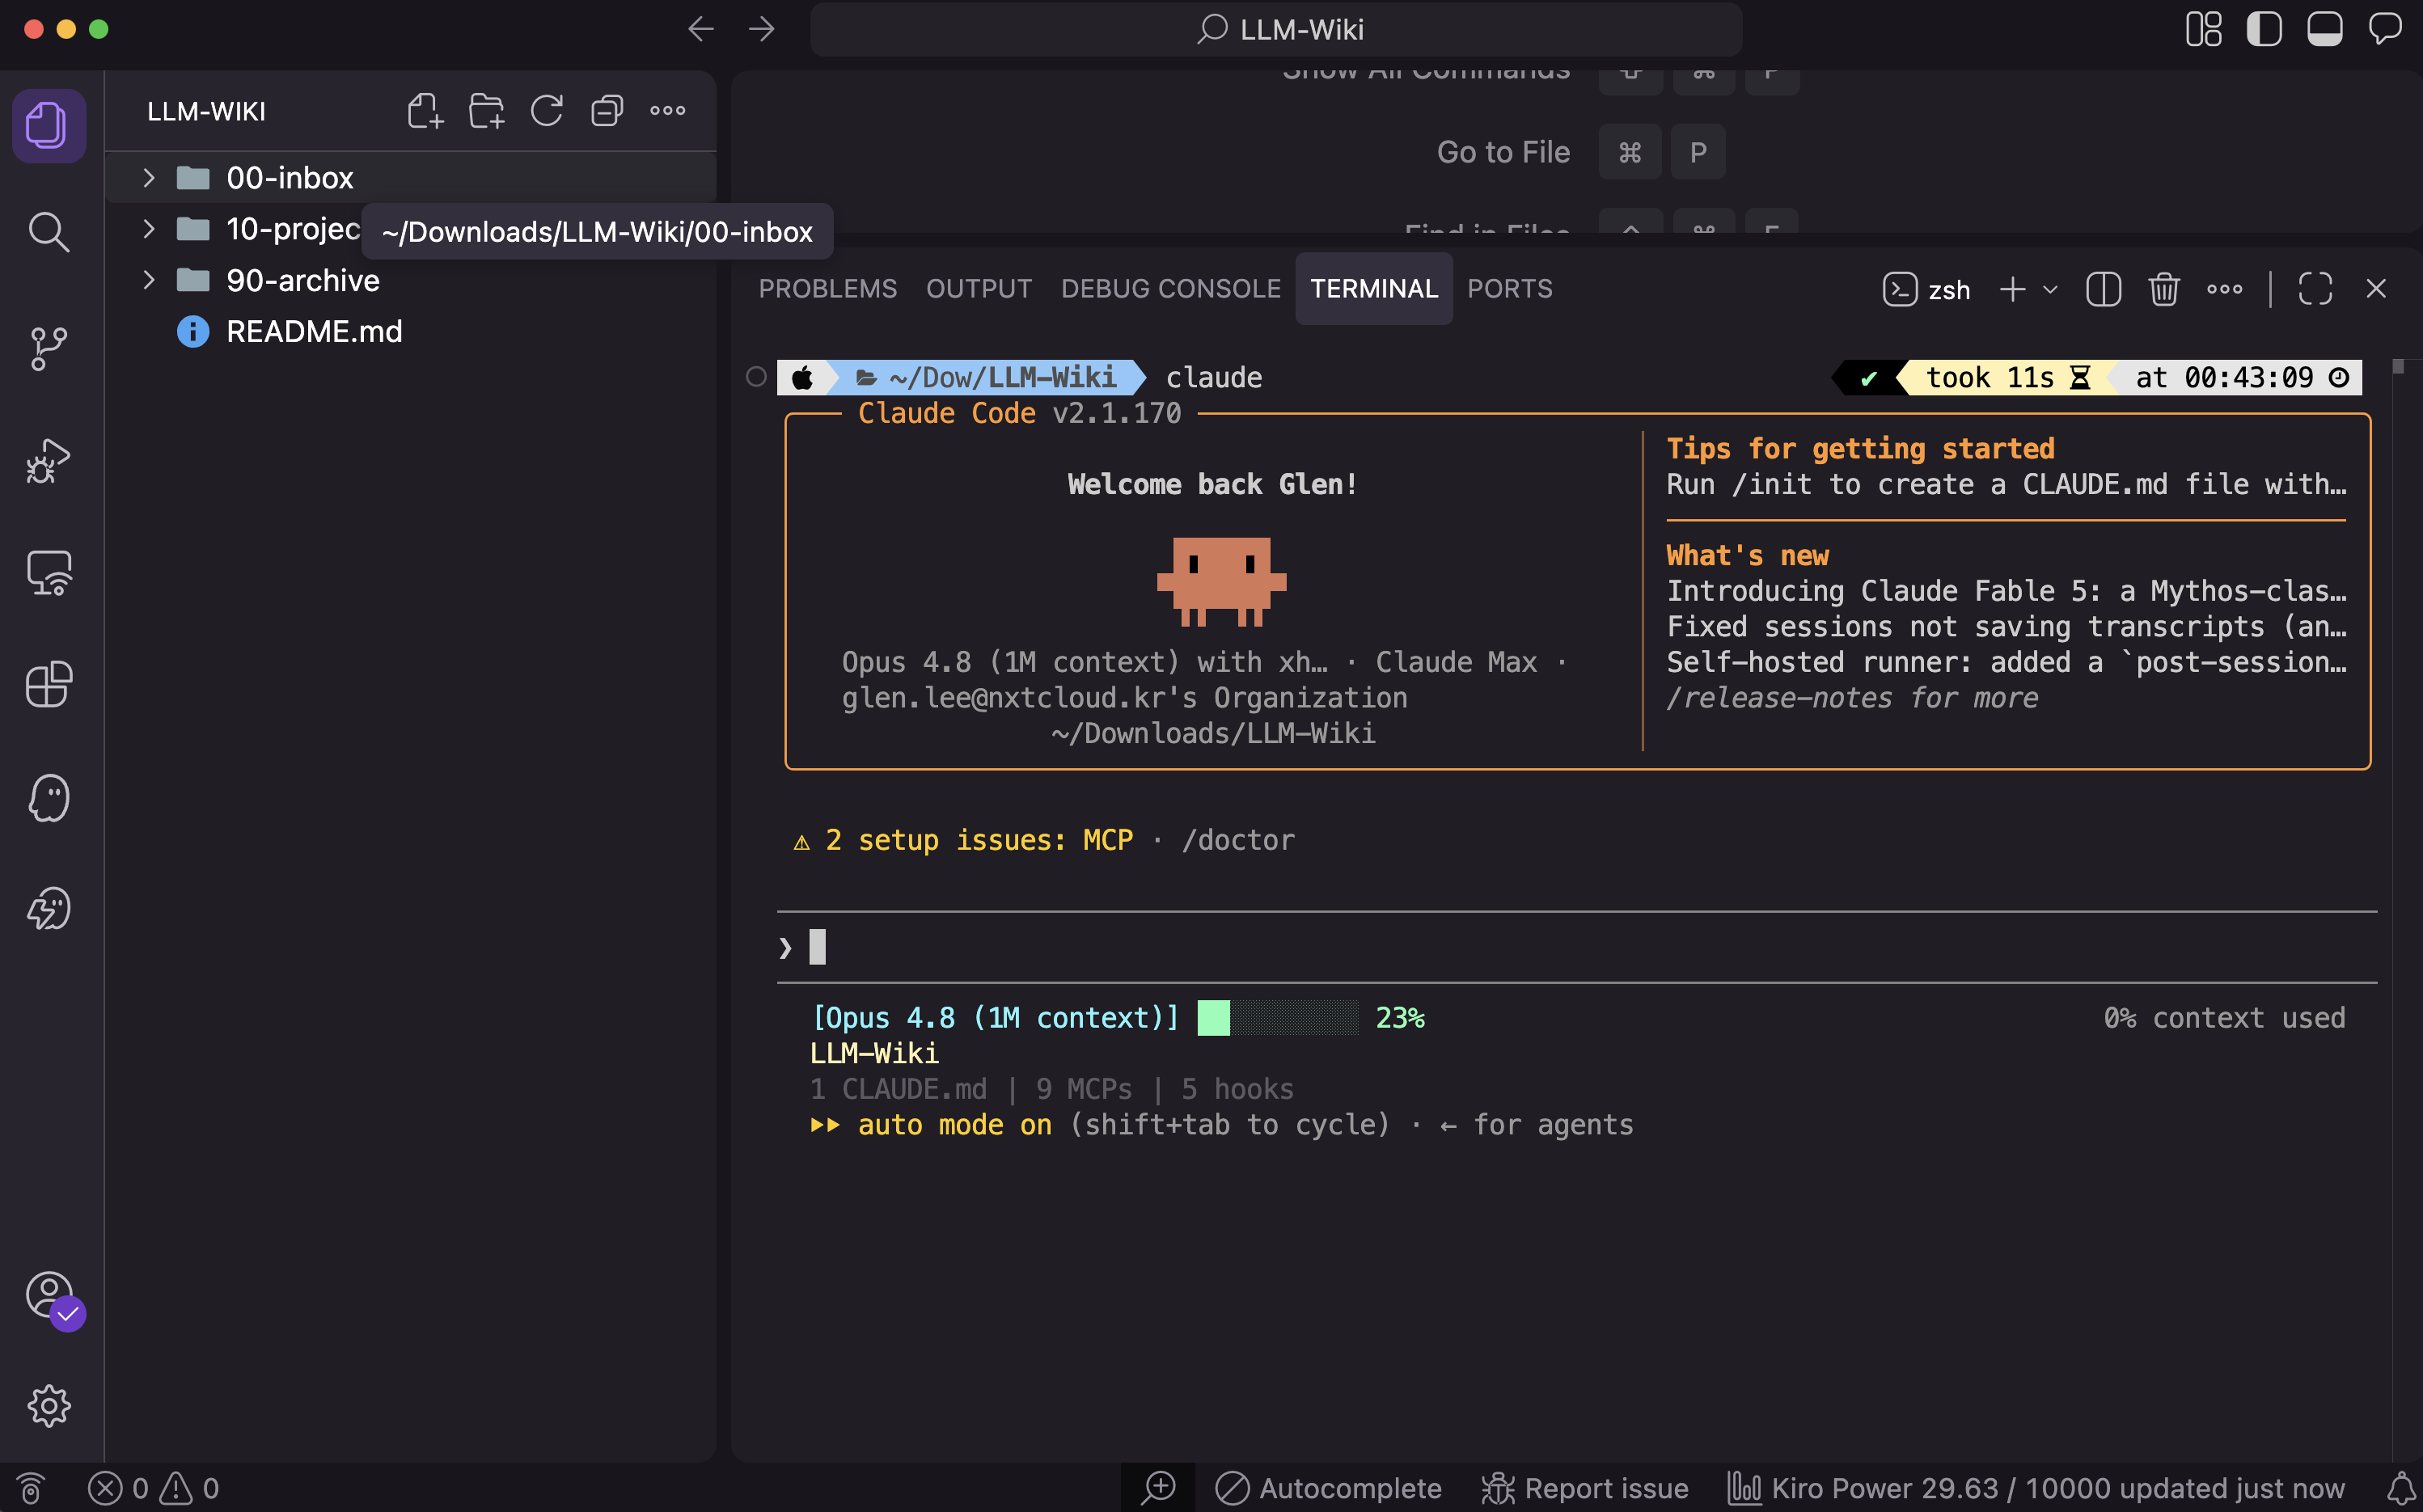The height and width of the screenshot is (1512, 2423).
Task: Toggle bottom panel visibility
Action: coord(2325,29)
